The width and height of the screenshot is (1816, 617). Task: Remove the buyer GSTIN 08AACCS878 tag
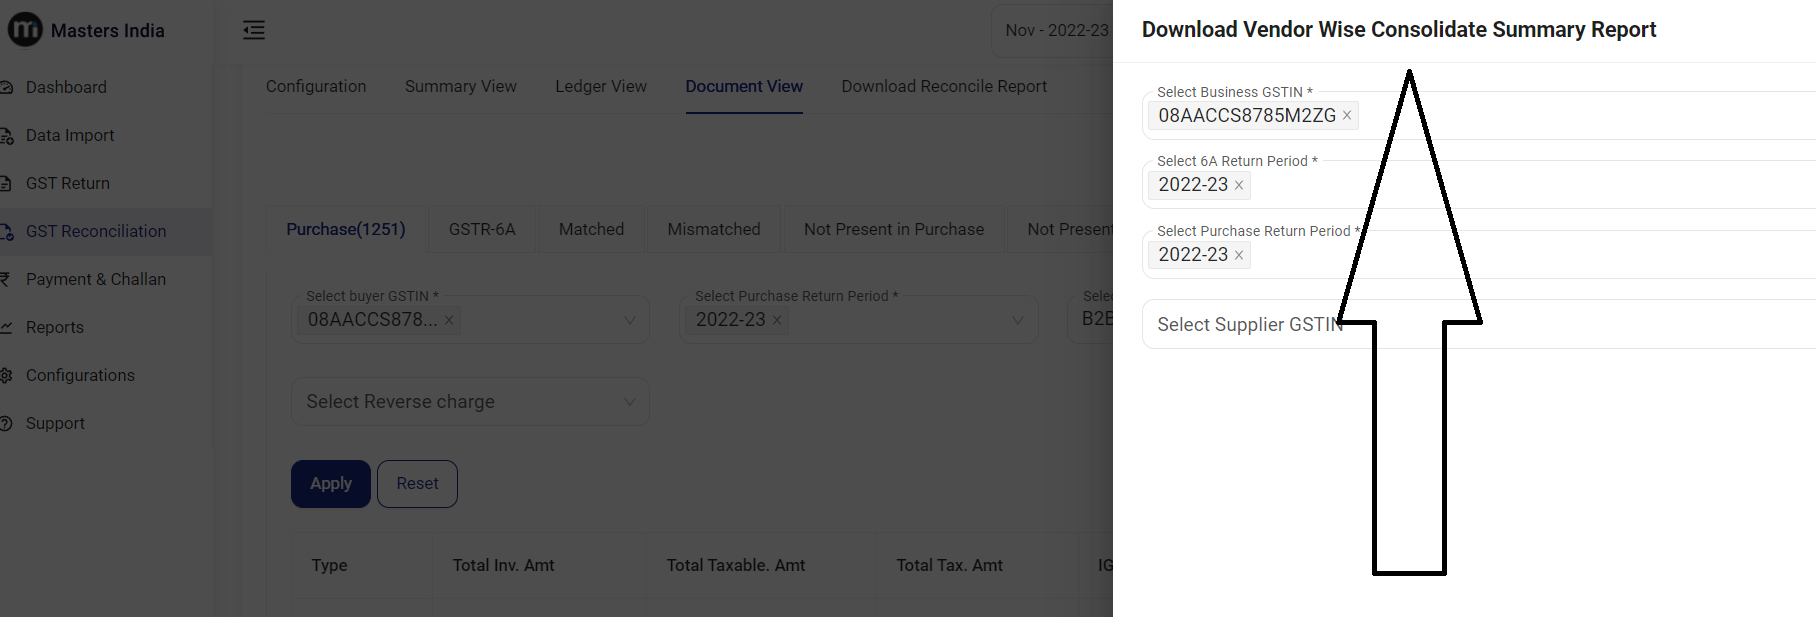[449, 320]
